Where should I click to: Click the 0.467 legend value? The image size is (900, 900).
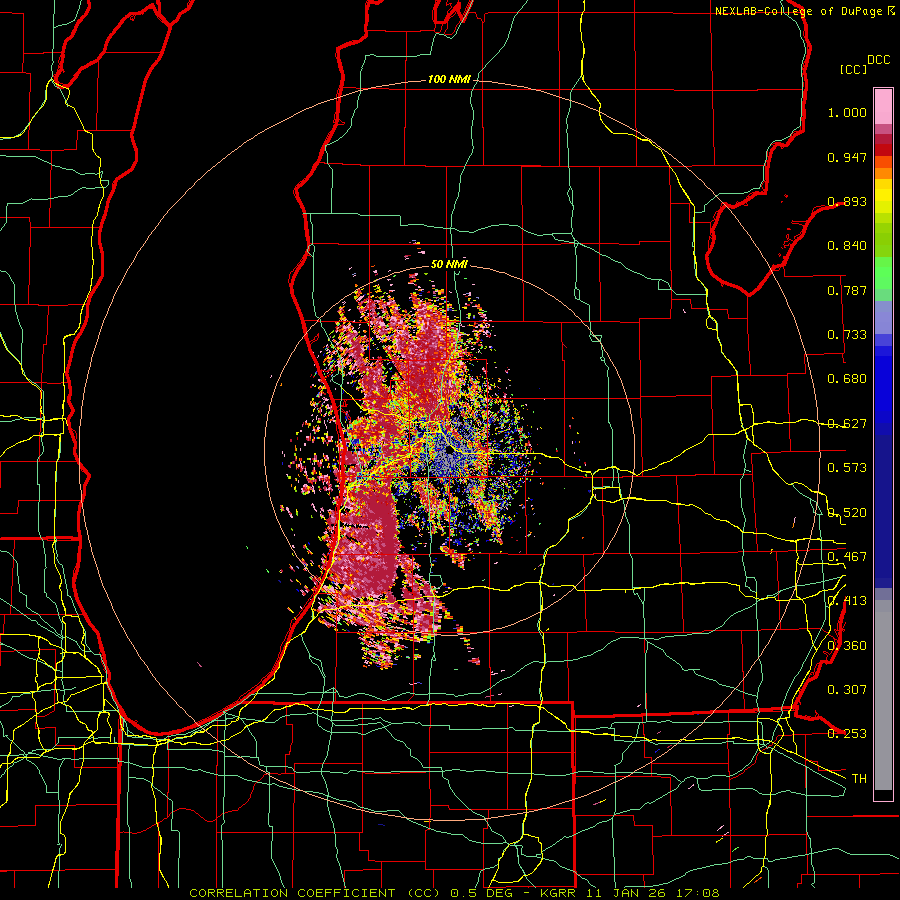click(x=847, y=557)
